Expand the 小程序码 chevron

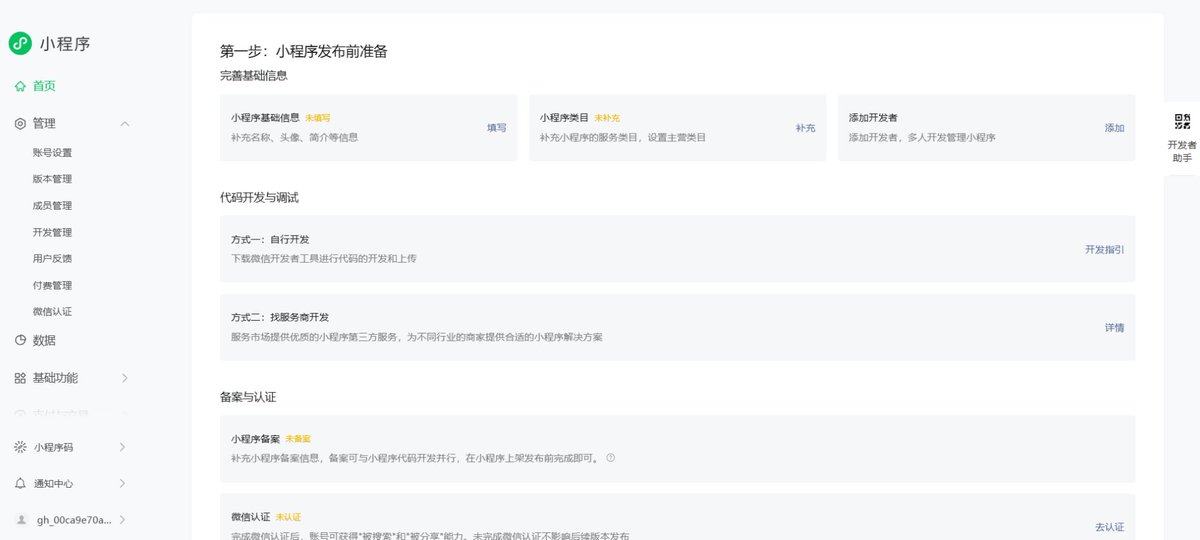[122, 447]
